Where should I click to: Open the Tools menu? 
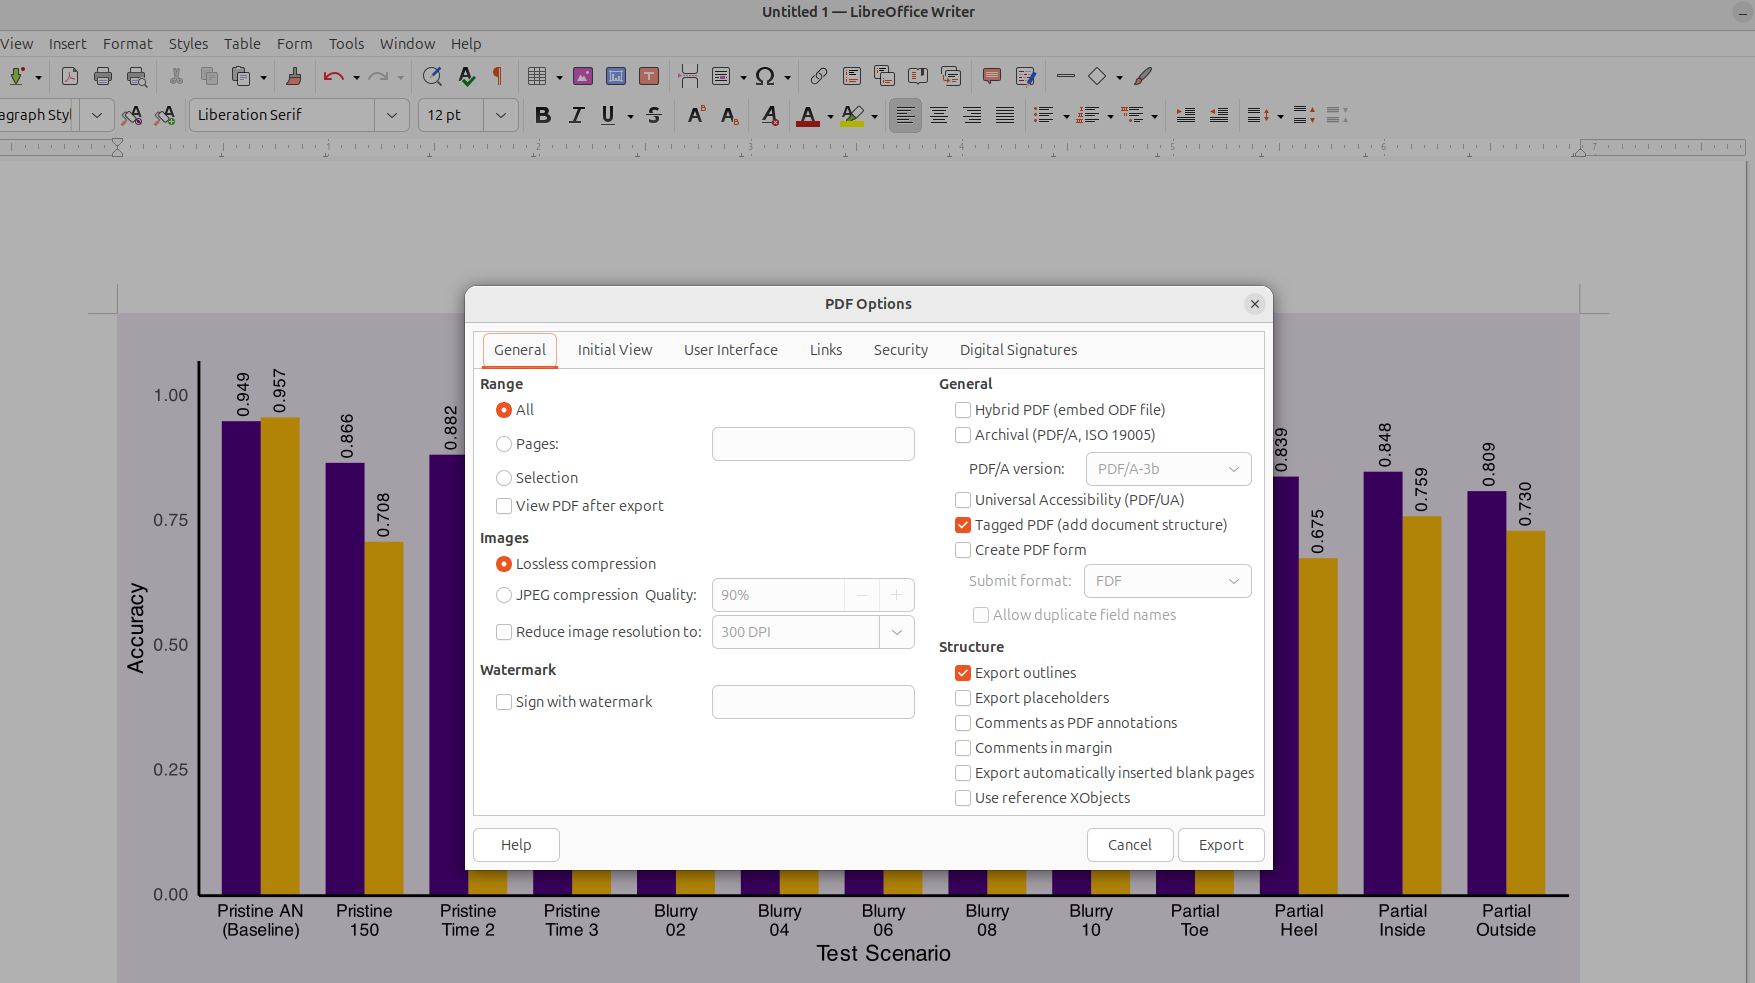pyautogui.click(x=347, y=44)
